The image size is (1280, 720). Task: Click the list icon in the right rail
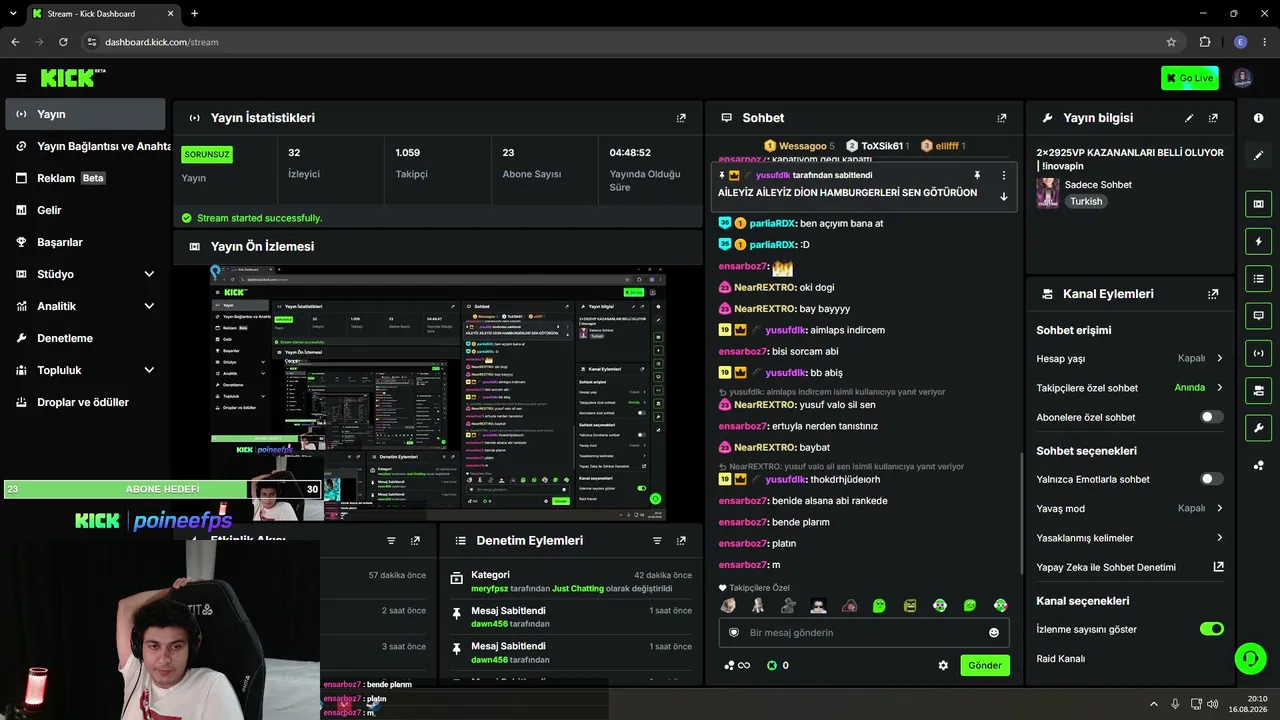tap(1258, 278)
